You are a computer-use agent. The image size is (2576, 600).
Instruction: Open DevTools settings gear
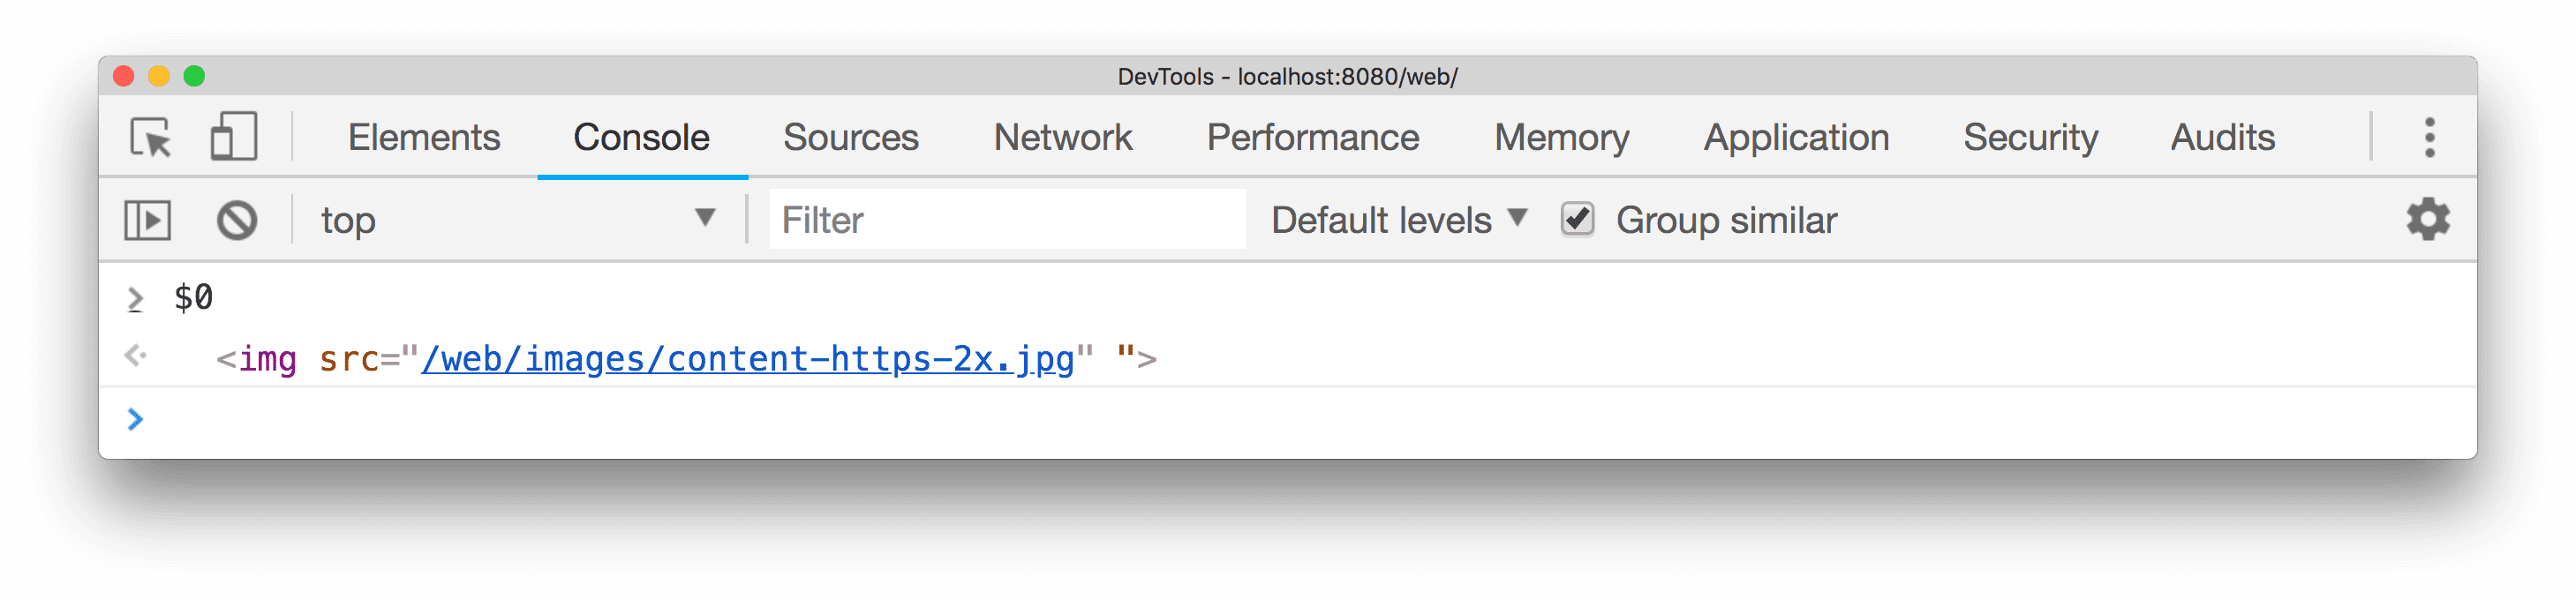[x=2428, y=219]
